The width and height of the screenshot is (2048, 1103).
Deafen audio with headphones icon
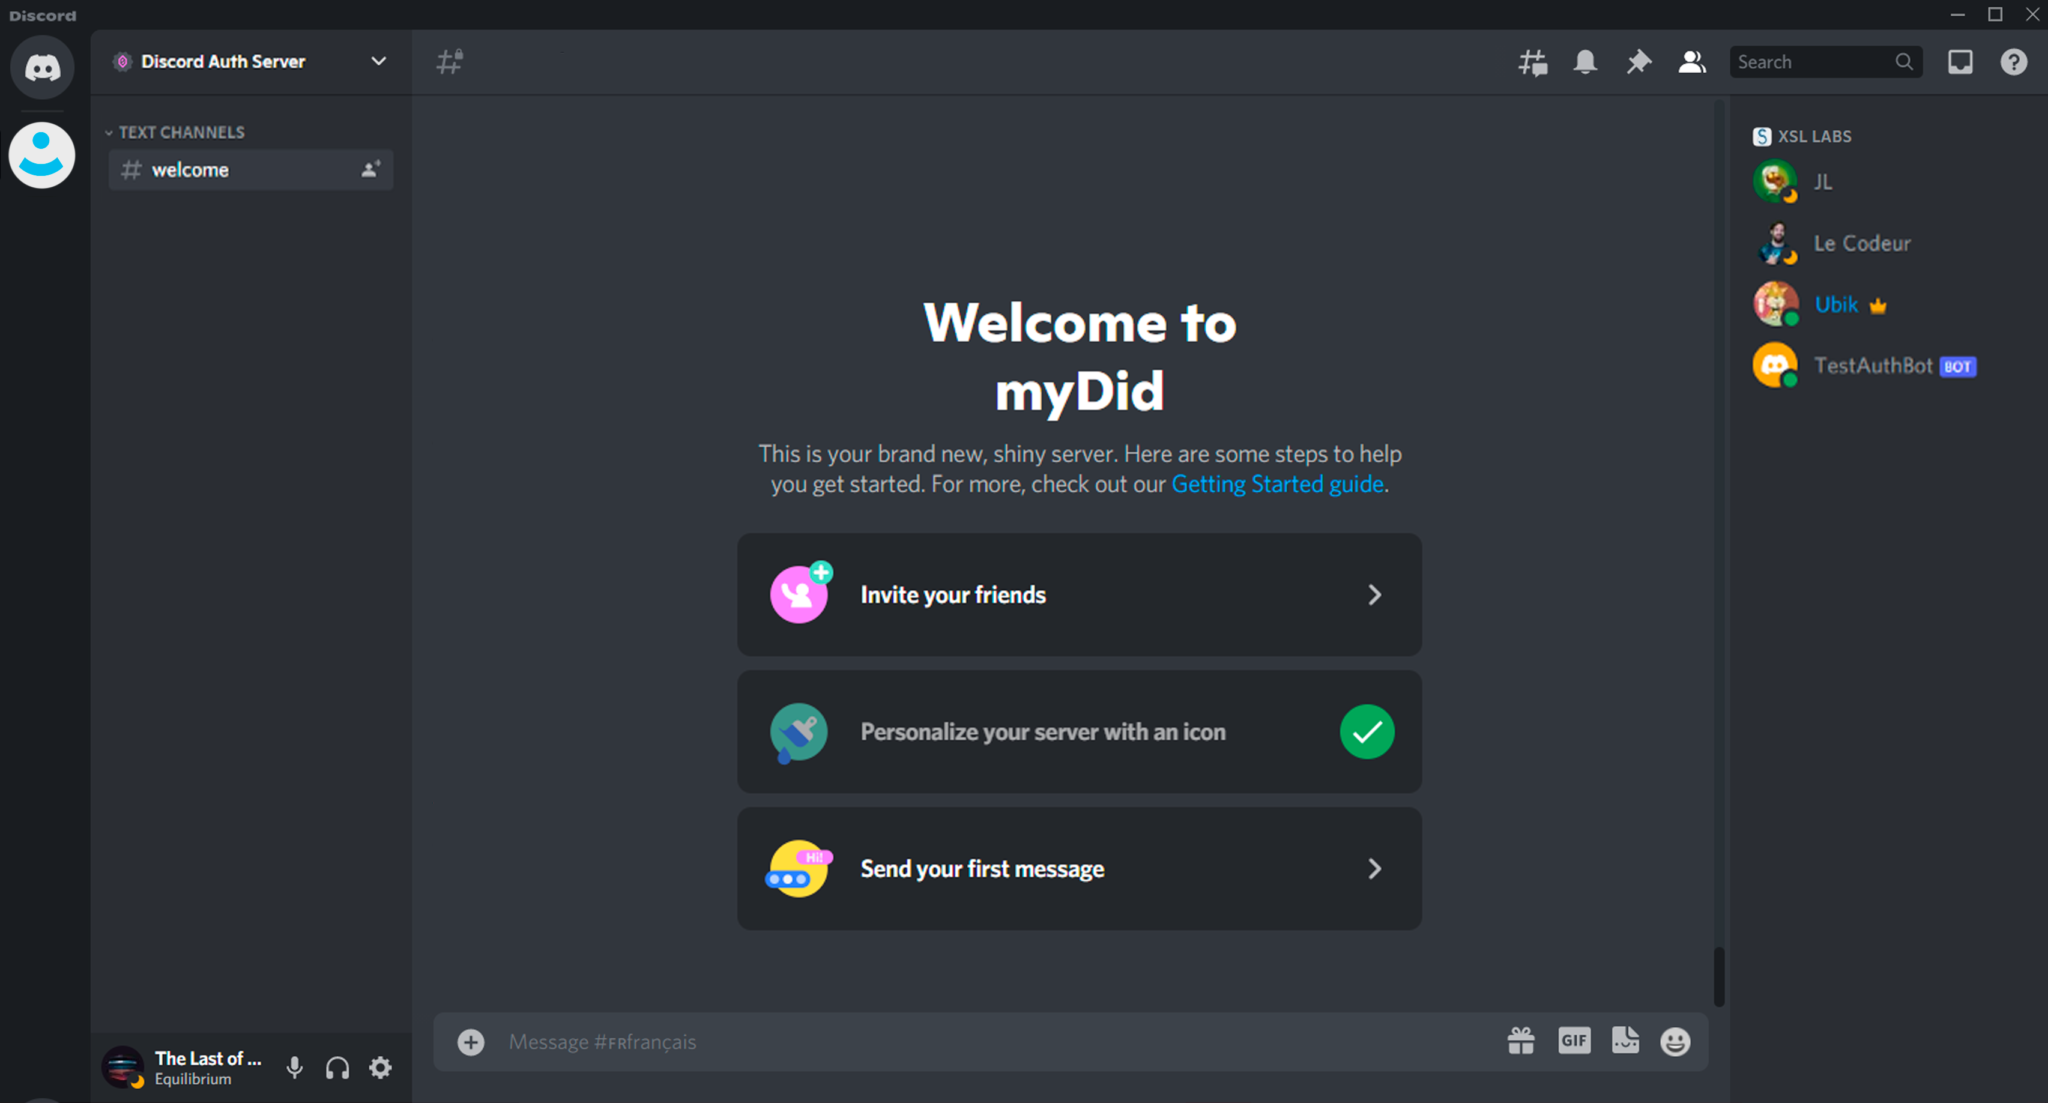(x=337, y=1067)
